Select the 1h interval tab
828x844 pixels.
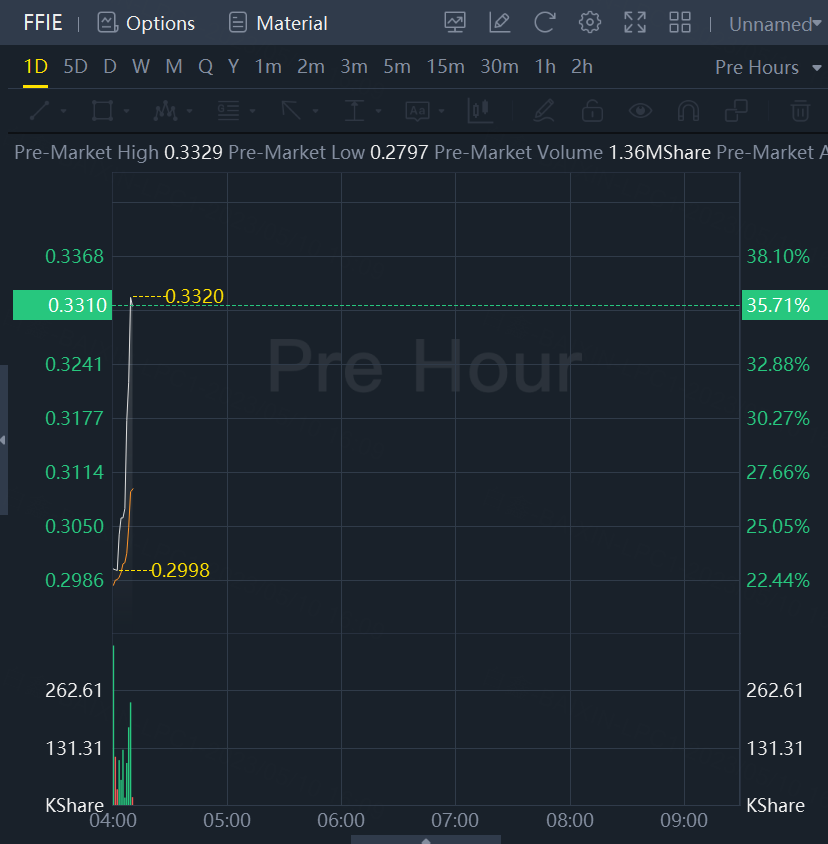[x=545, y=67]
